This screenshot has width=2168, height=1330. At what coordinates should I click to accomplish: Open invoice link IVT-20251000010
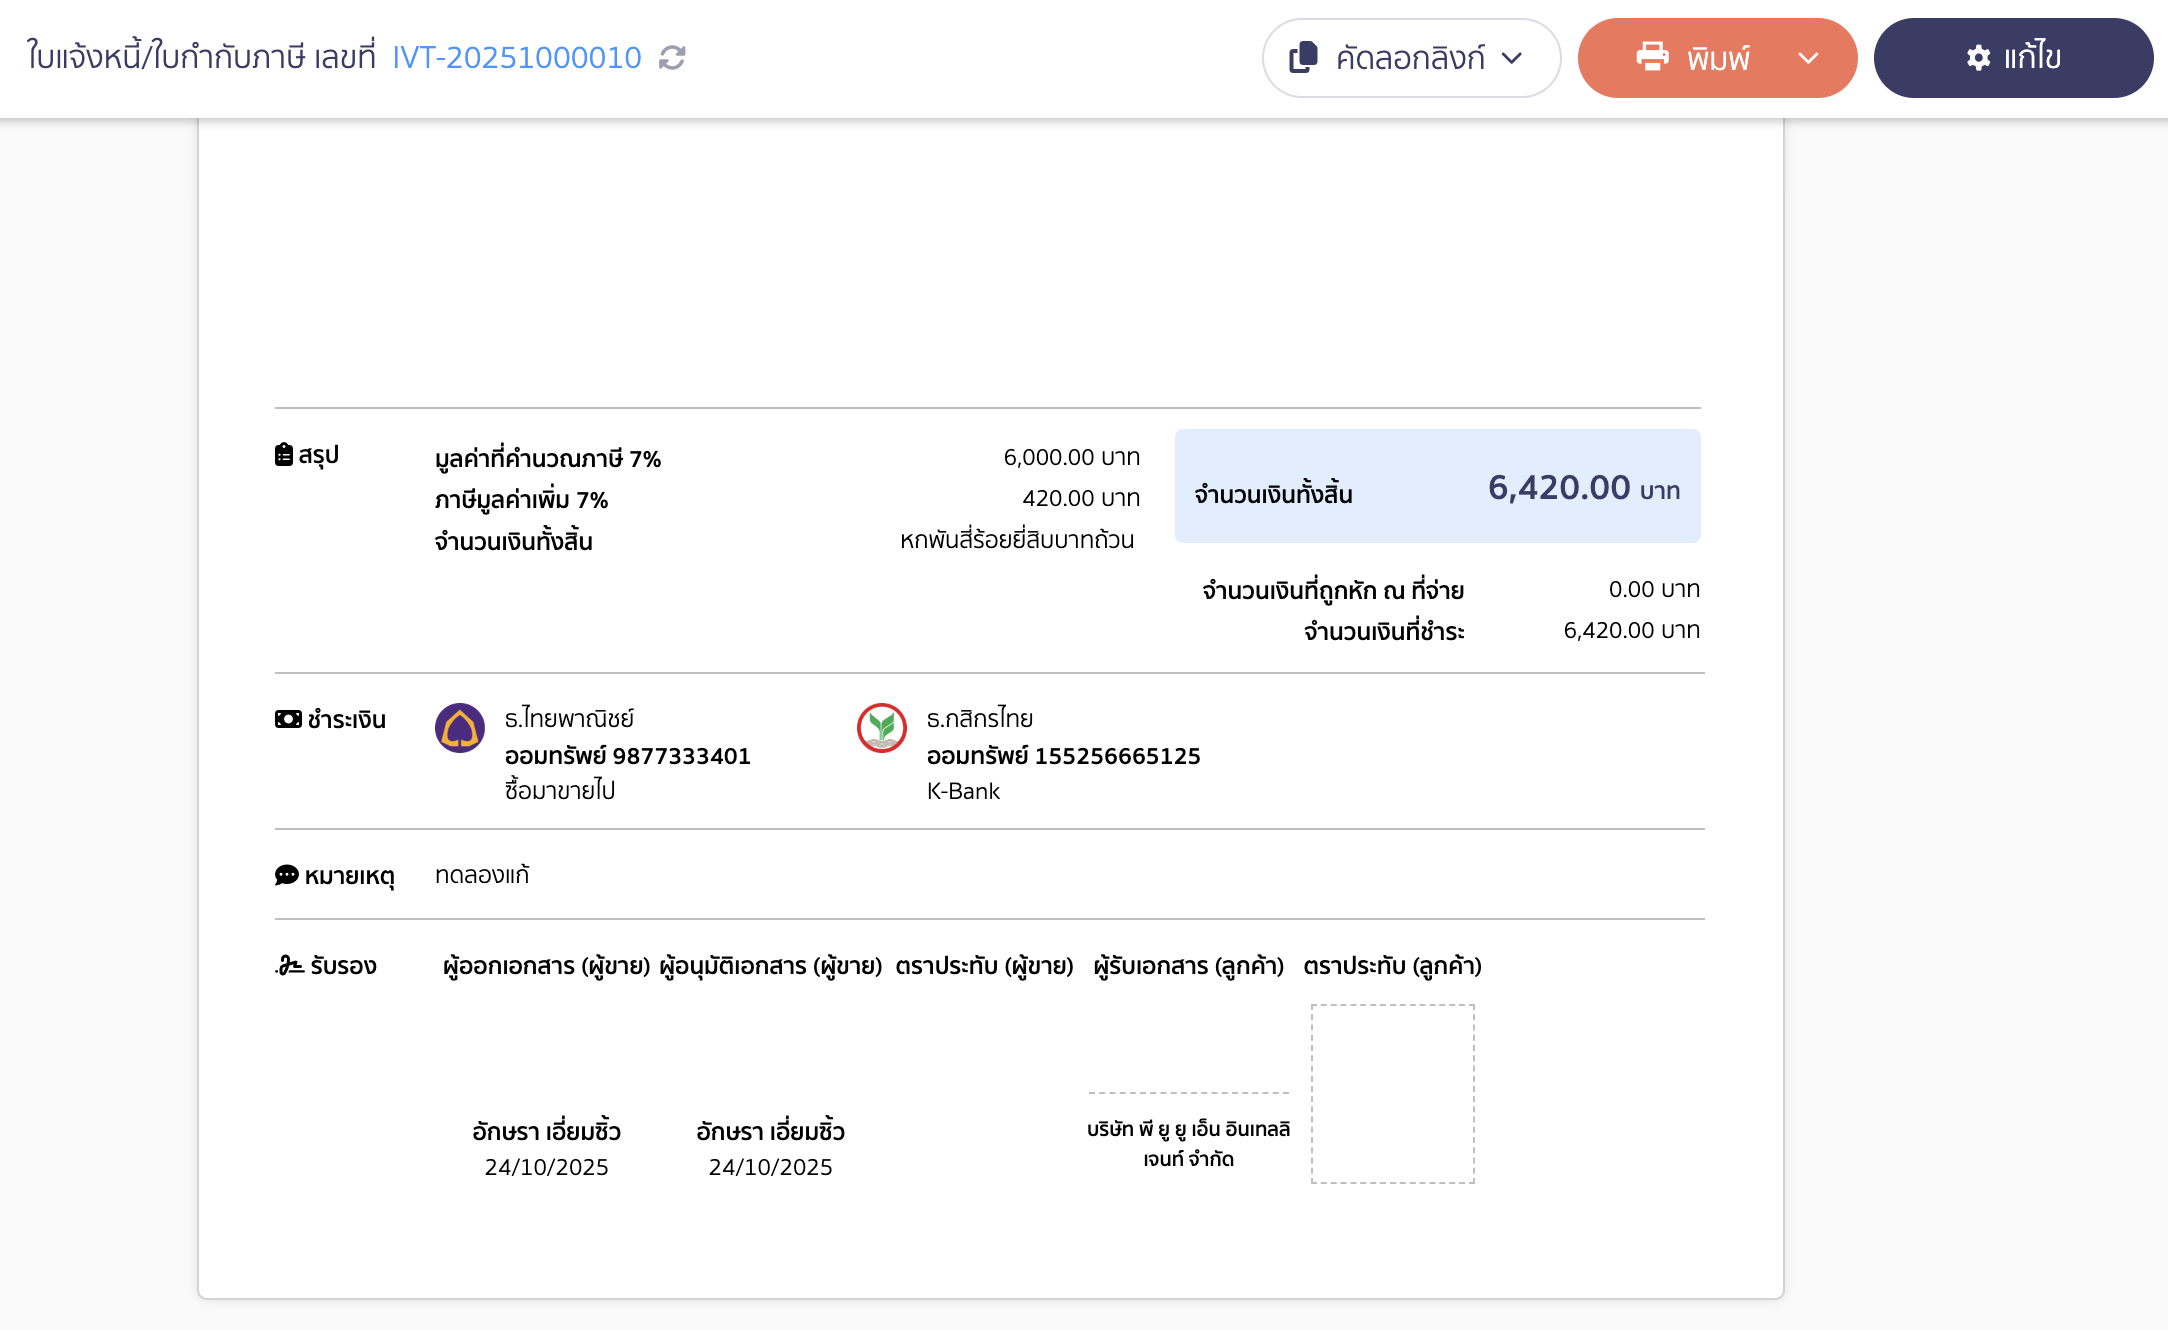click(516, 58)
